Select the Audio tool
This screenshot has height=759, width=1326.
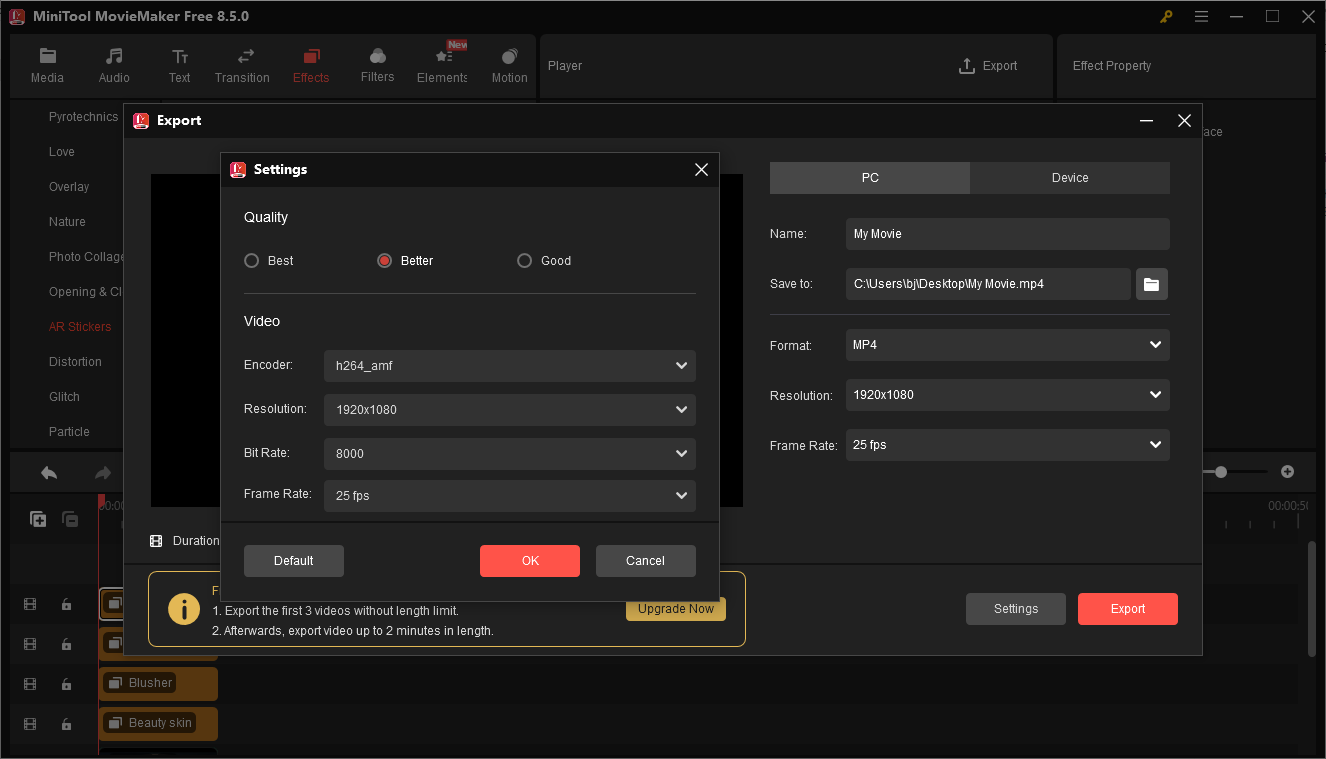tap(113, 65)
